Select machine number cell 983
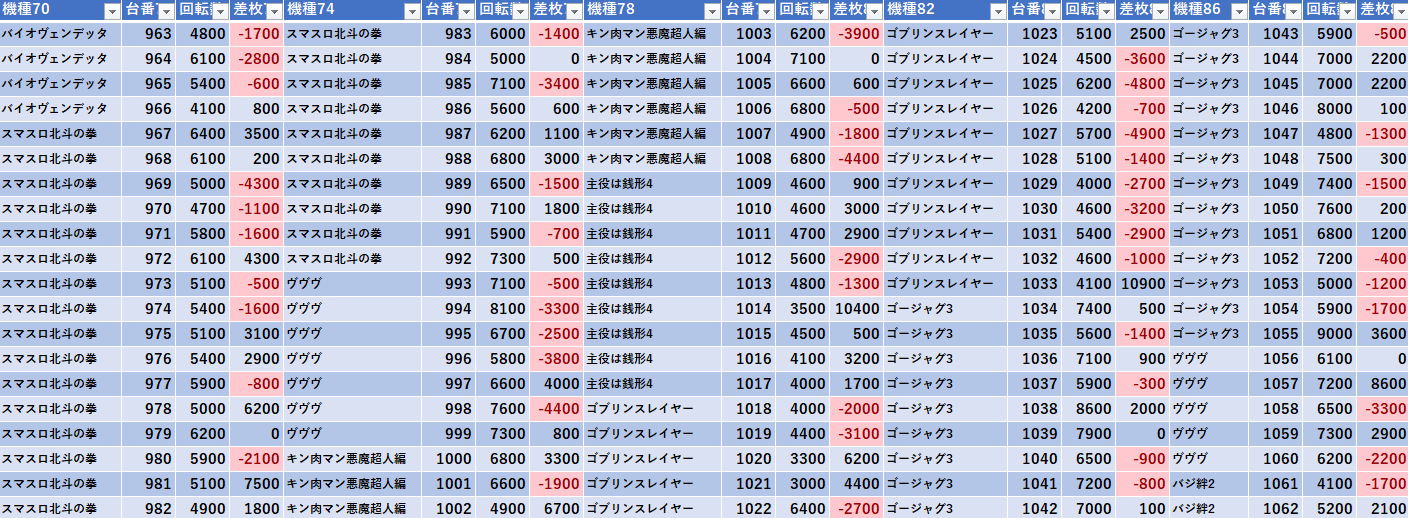 point(449,34)
